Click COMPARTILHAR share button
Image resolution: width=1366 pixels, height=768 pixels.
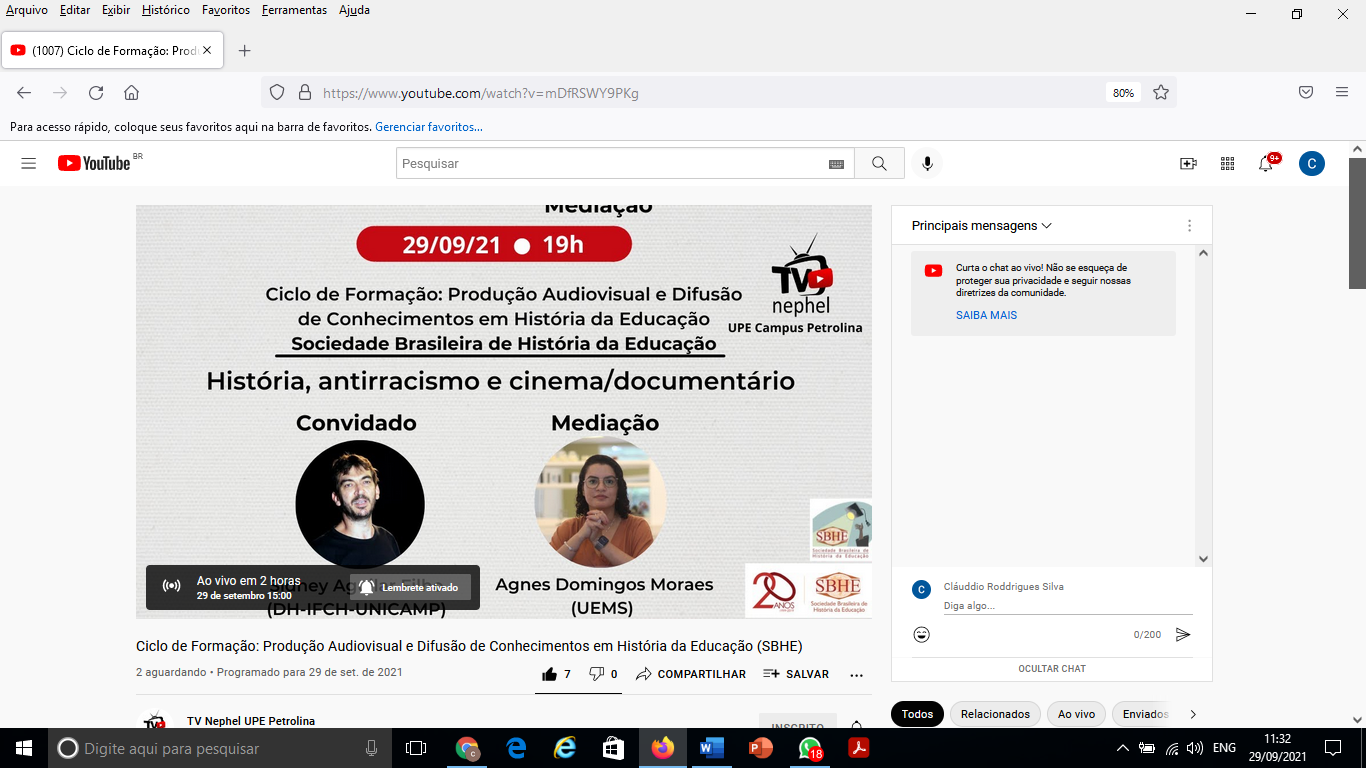point(691,674)
